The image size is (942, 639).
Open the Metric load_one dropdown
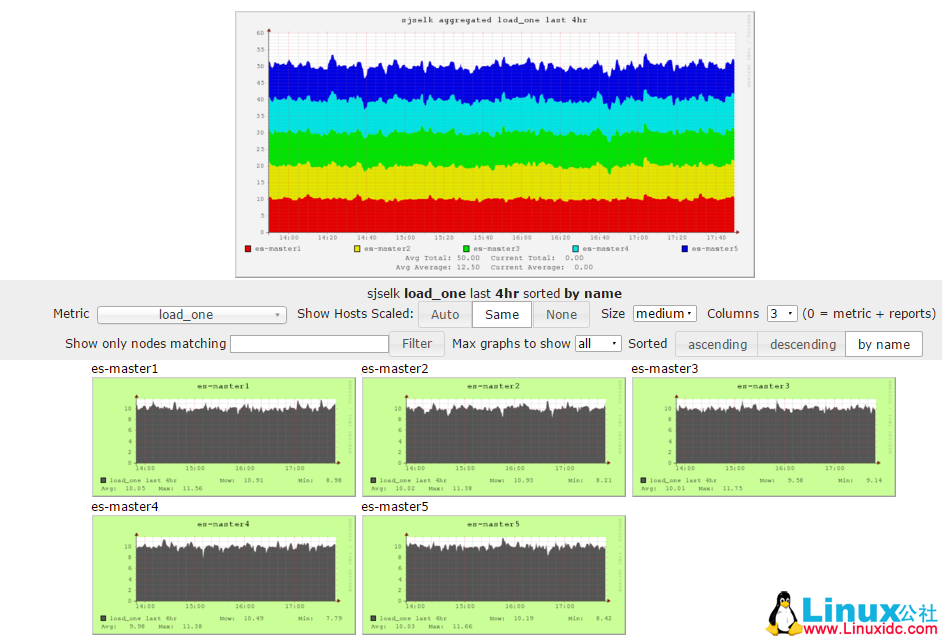pyautogui.click(x=193, y=315)
